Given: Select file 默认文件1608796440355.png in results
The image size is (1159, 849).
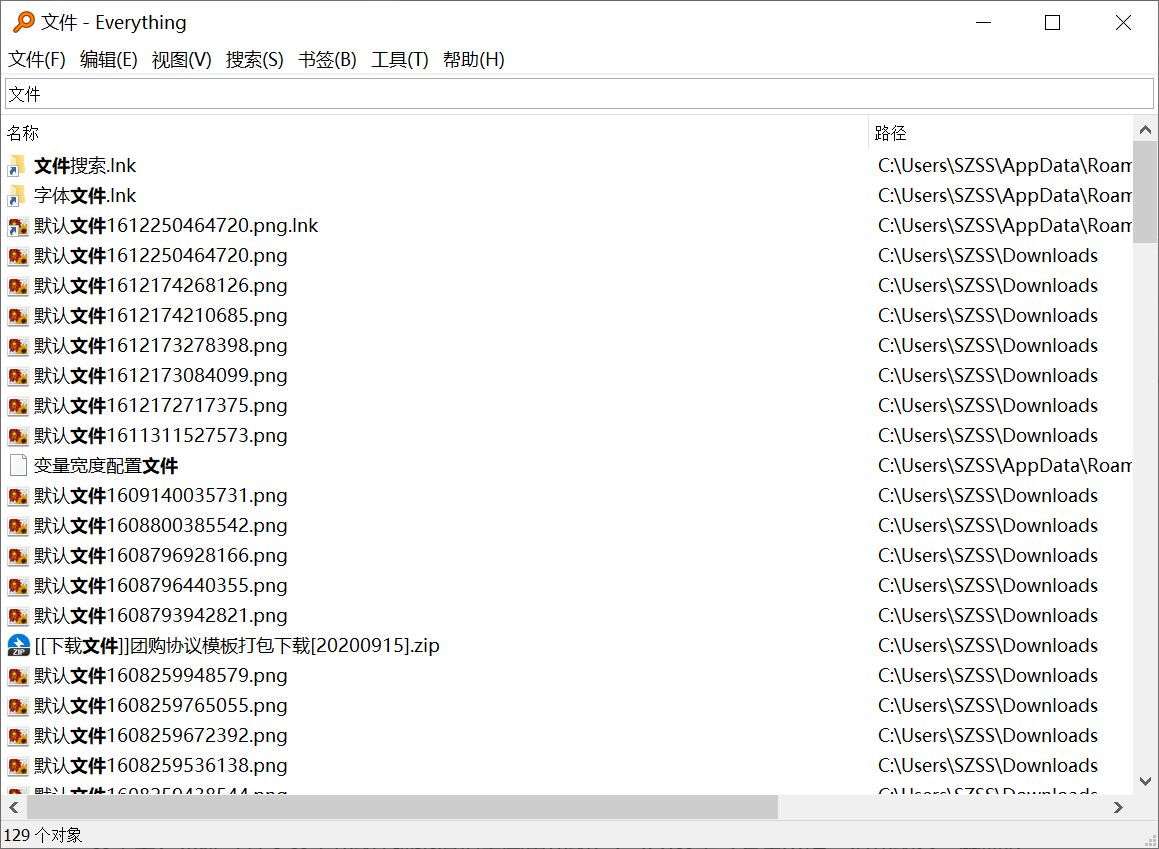Looking at the screenshot, I should 160,586.
